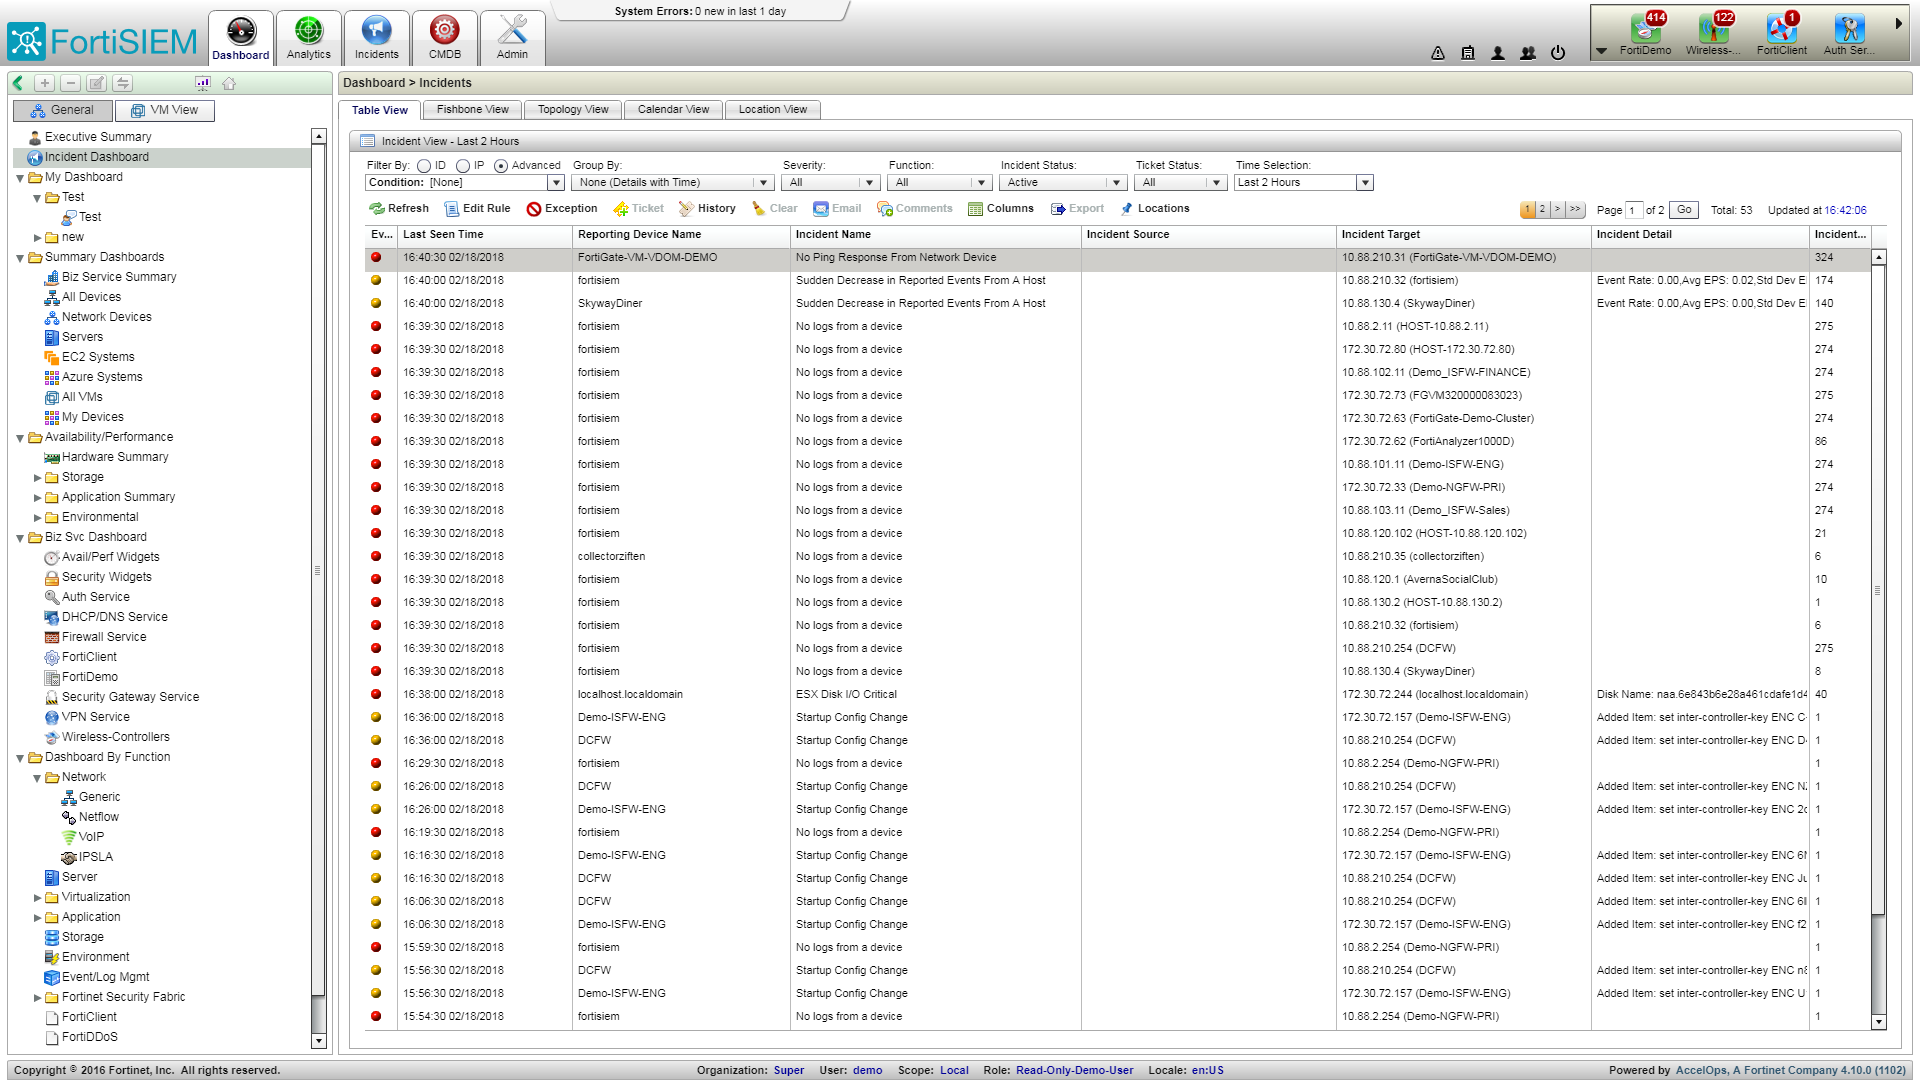Click the Exception toolbar icon
This screenshot has height=1080, width=1920.
pyautogui.click(x=534, y=209)
